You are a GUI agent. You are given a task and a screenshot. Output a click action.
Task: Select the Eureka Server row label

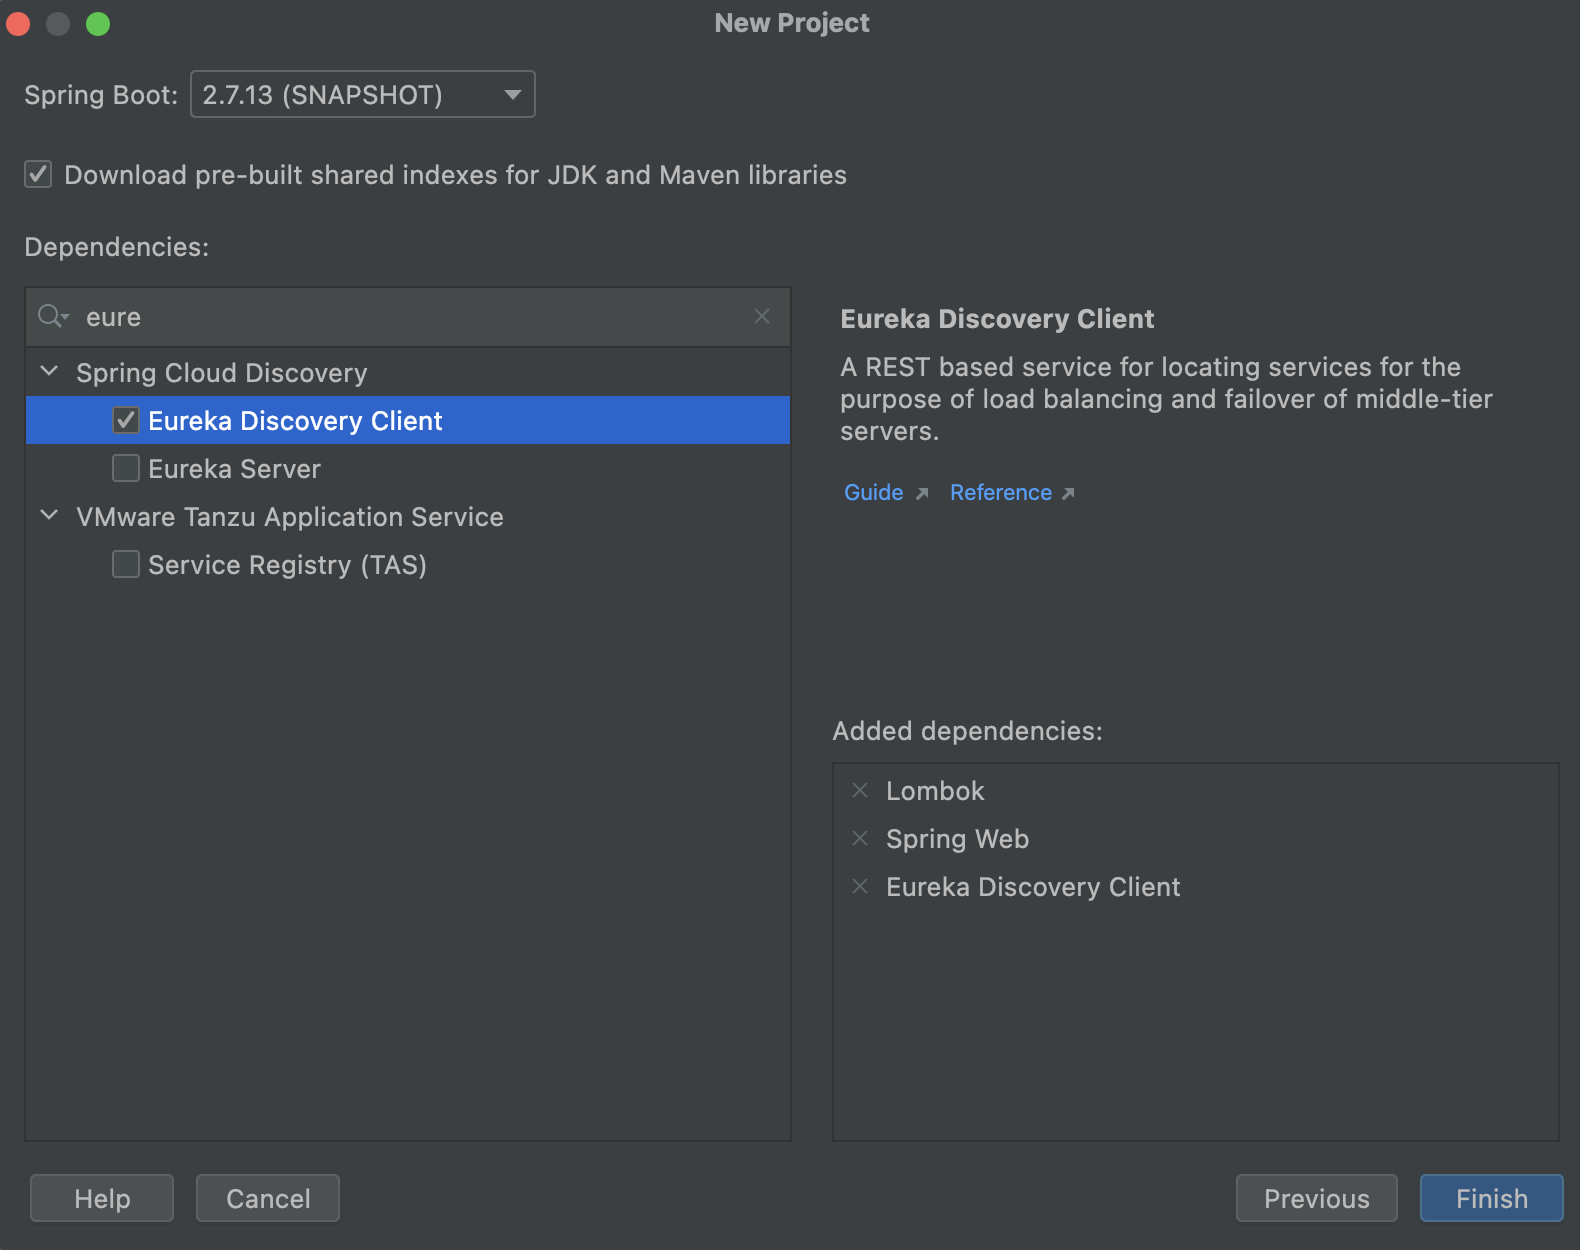(234, 469)
